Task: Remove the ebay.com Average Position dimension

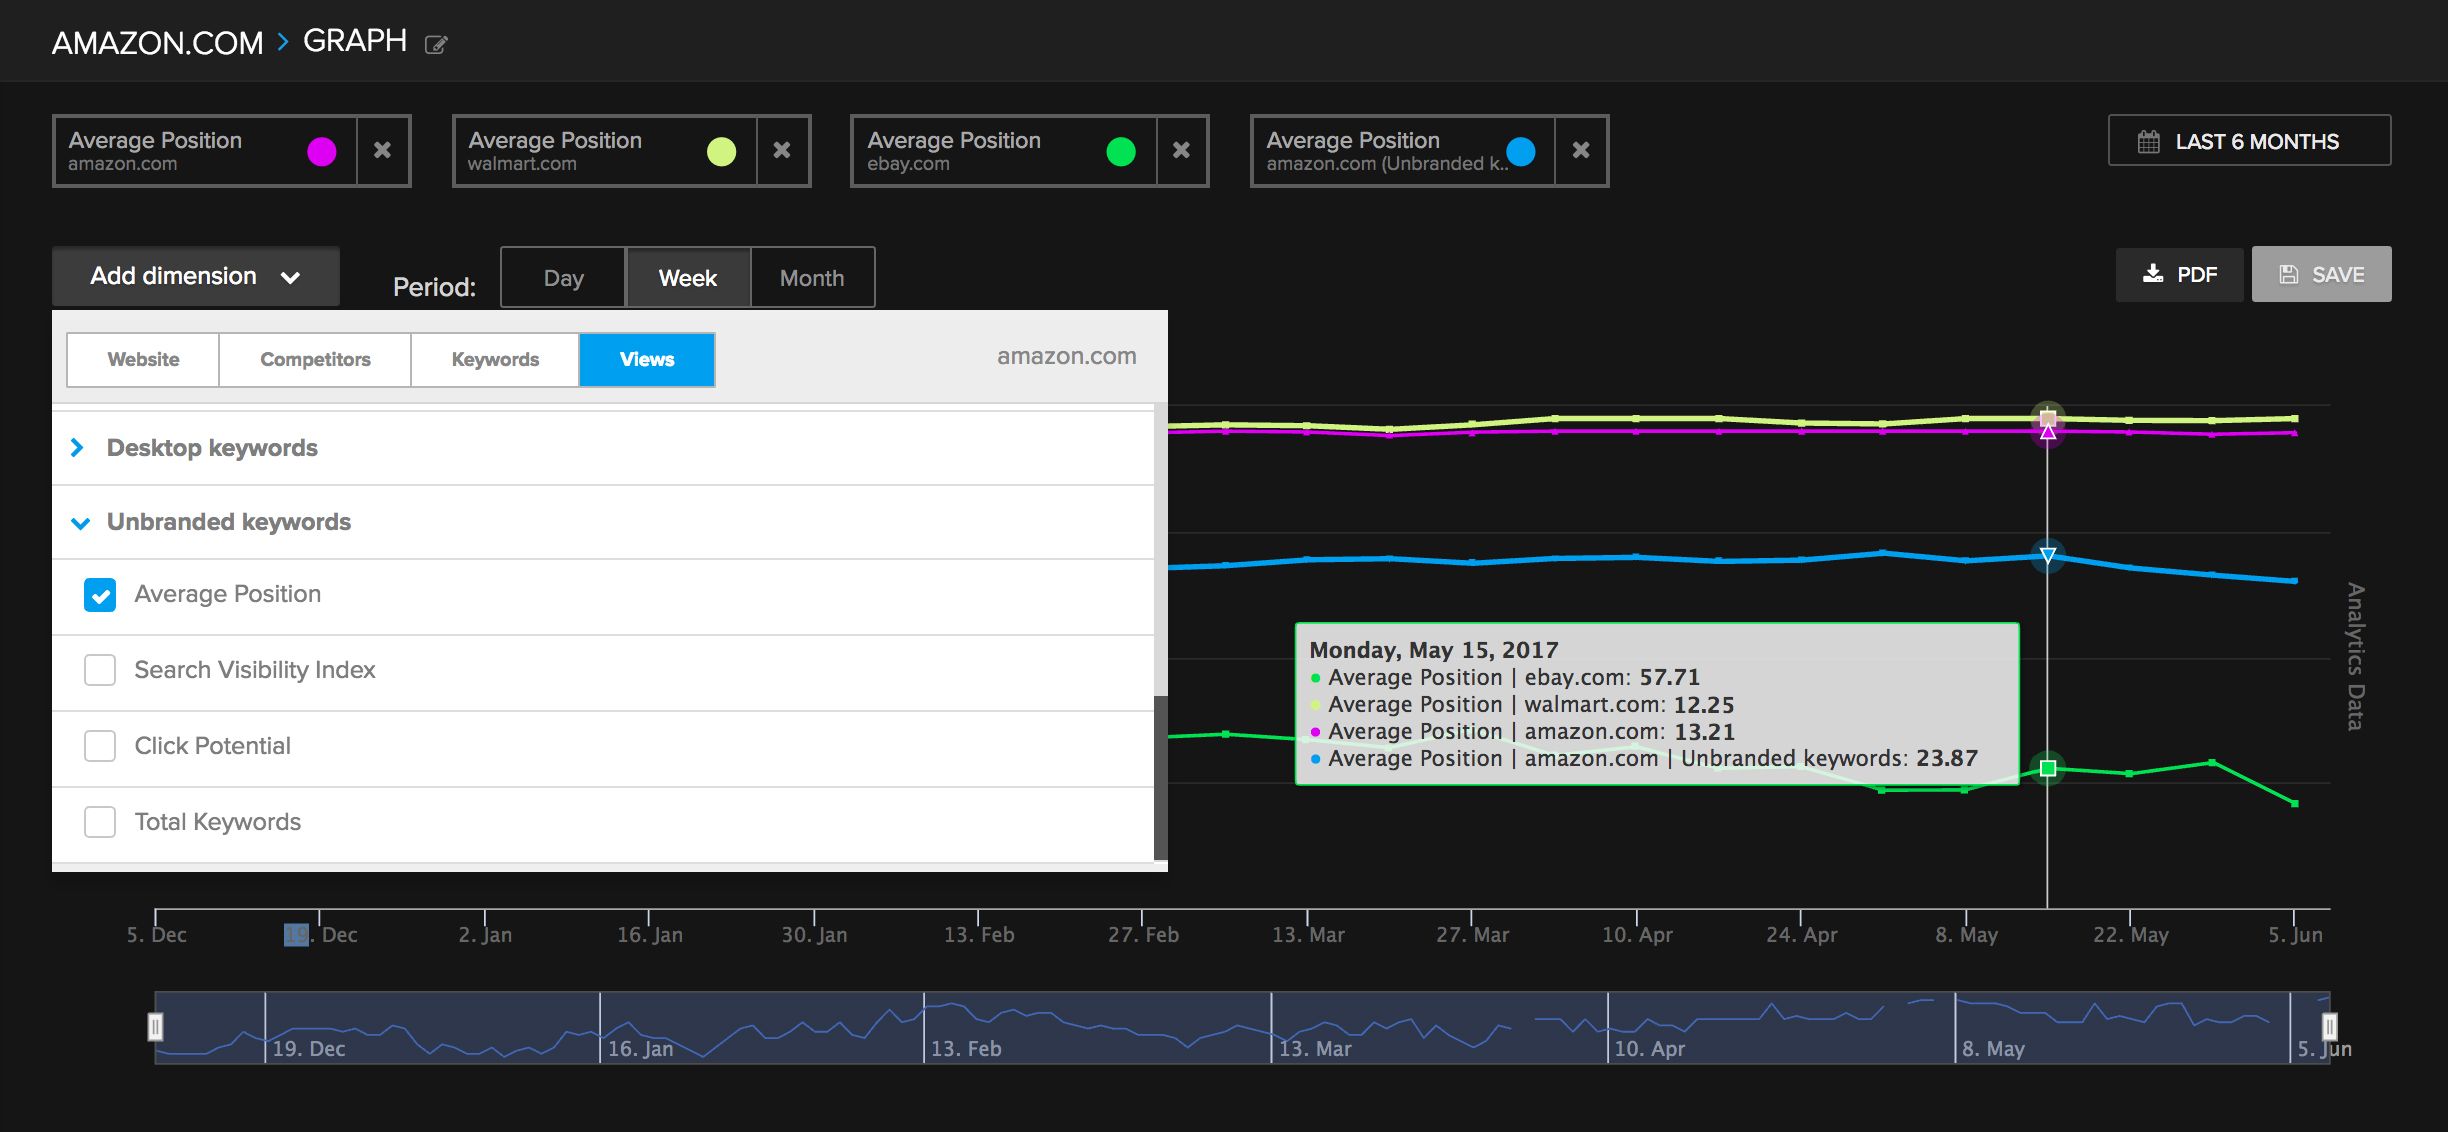Action: 1181,150
